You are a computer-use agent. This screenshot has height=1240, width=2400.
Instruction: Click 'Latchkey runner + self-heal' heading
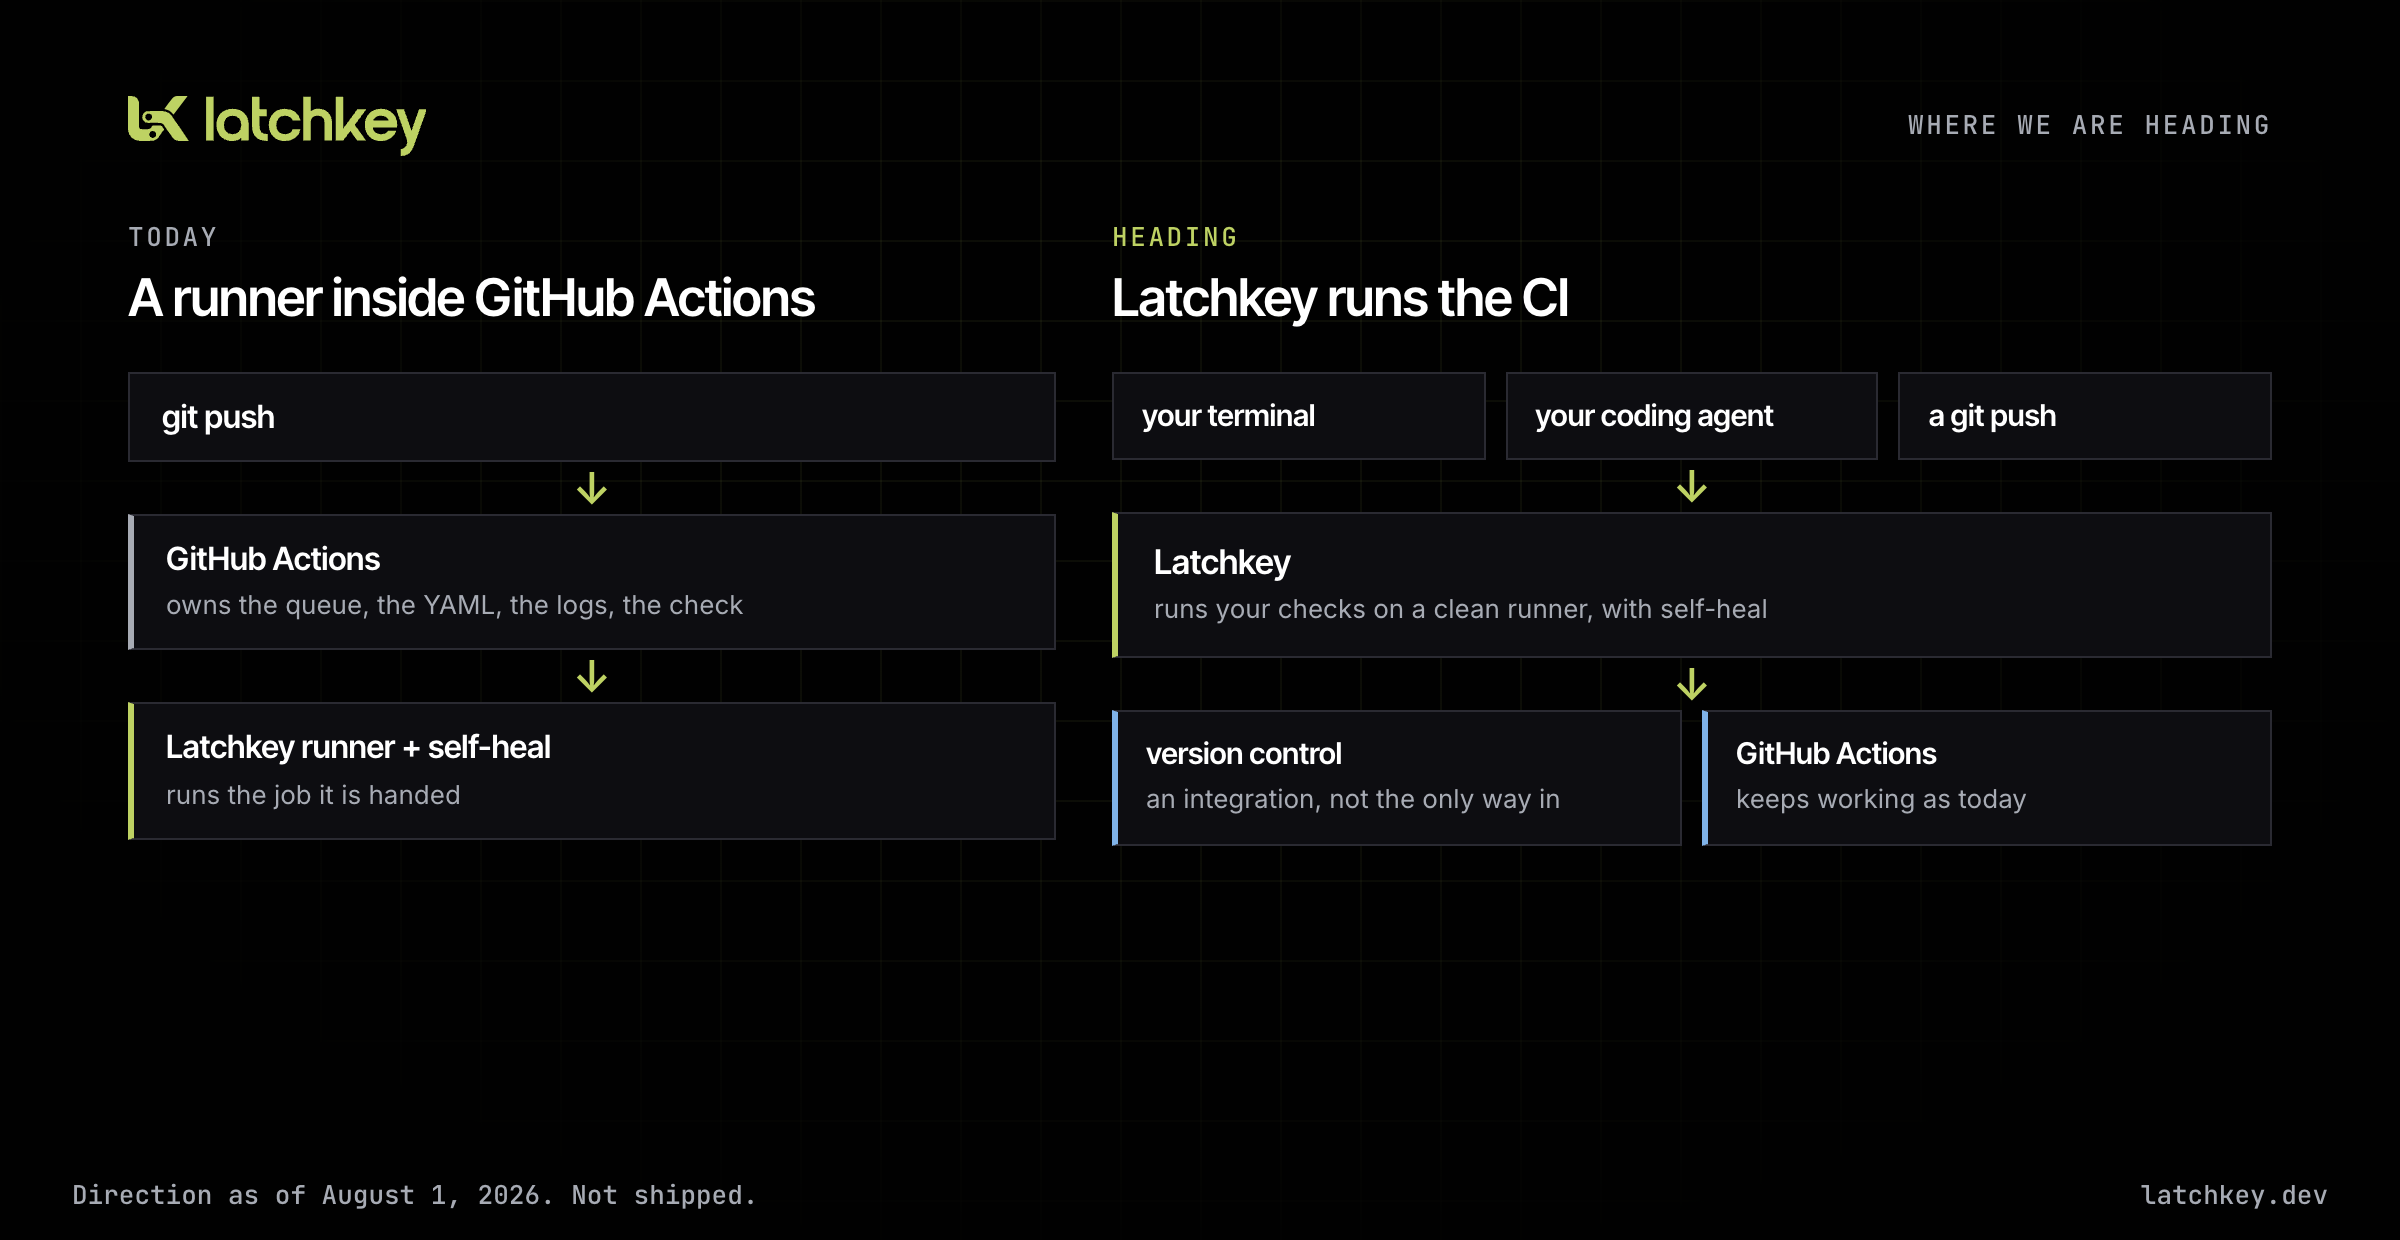(358, 747)
